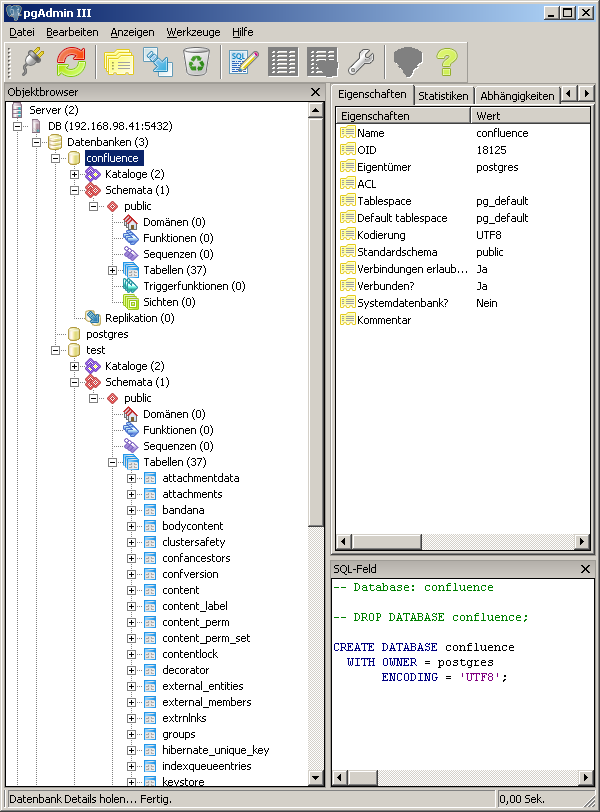
Task: Open the Werkzeuge menu
Action: tap(193, 32)
